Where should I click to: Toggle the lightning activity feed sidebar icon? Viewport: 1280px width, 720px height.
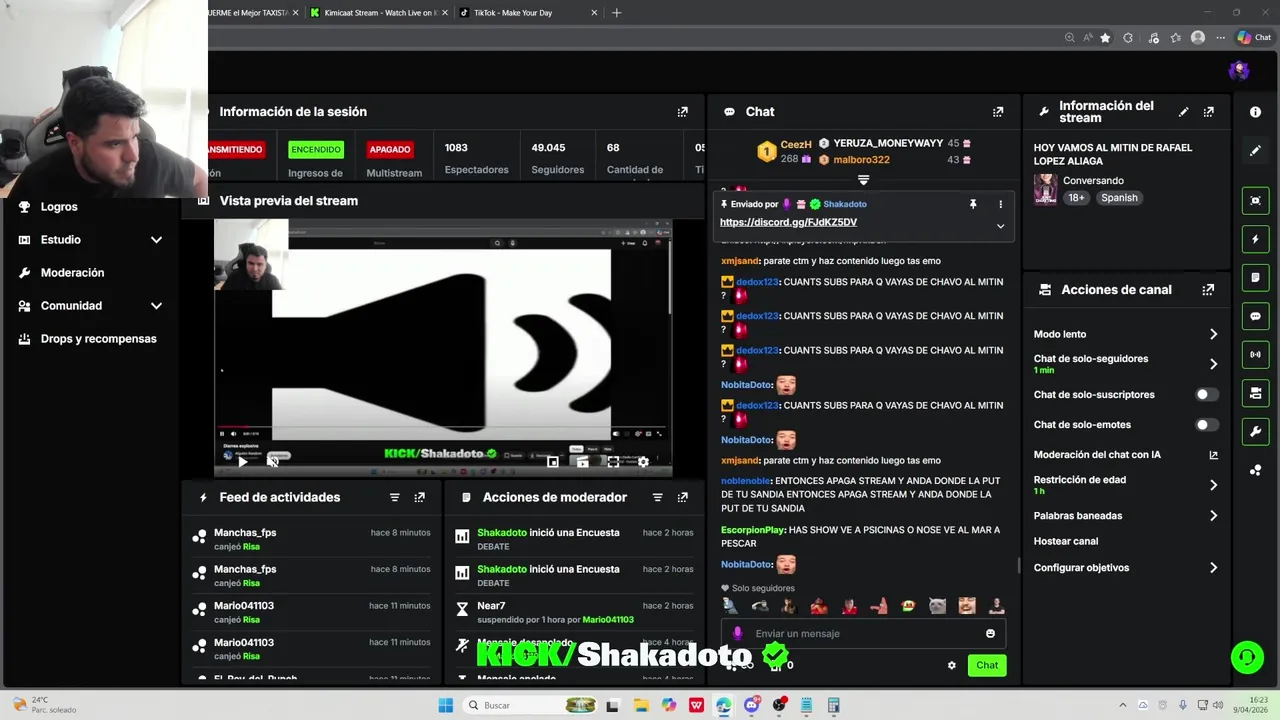tap(1256, 239)
